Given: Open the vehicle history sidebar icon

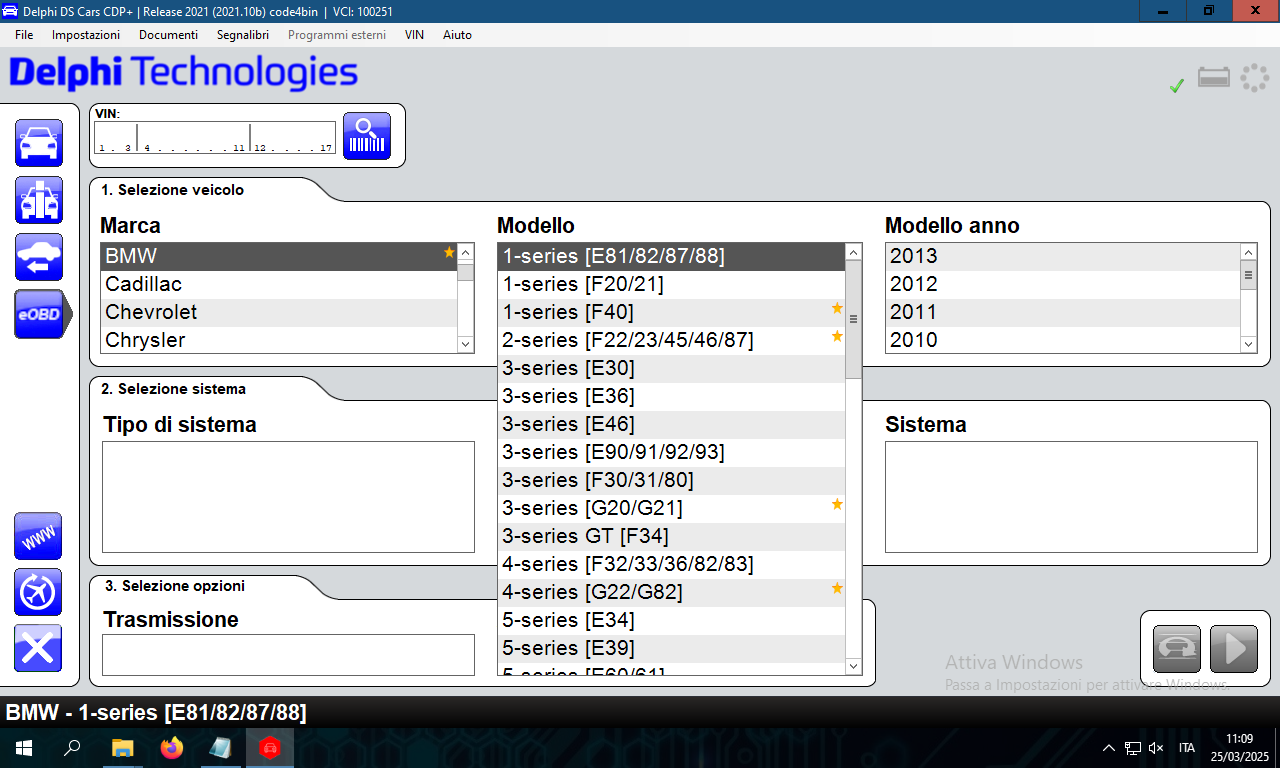Looking at the screenshot, I should click(39, 257).
